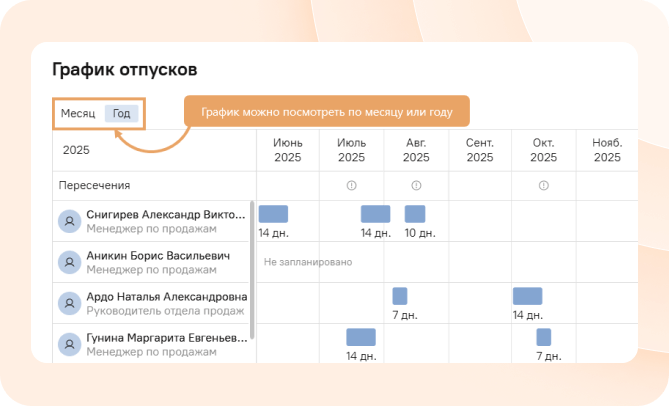Image resolution: width=669 pixels, height=406 pixels.
Task: Click Снигирев Александр's avatar icon
Action: [70, 221]
